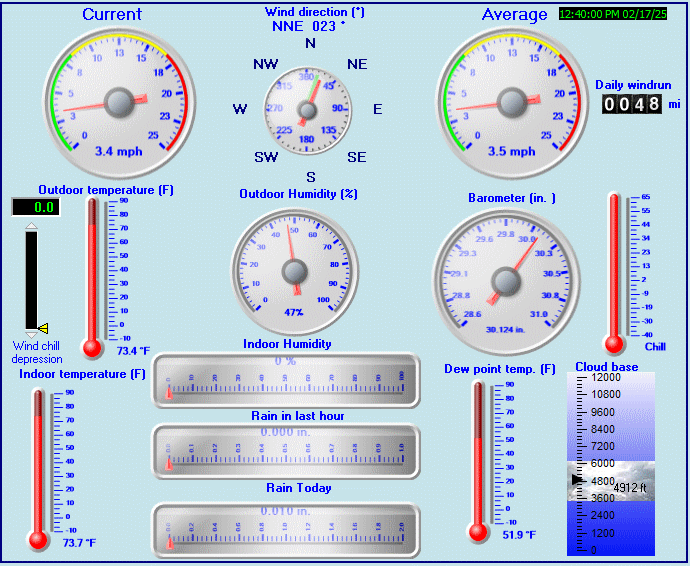Click the NNE 023 wind direction readout
Image resolution: width=690 pixels, height=566 pixels.
[309, 27]
